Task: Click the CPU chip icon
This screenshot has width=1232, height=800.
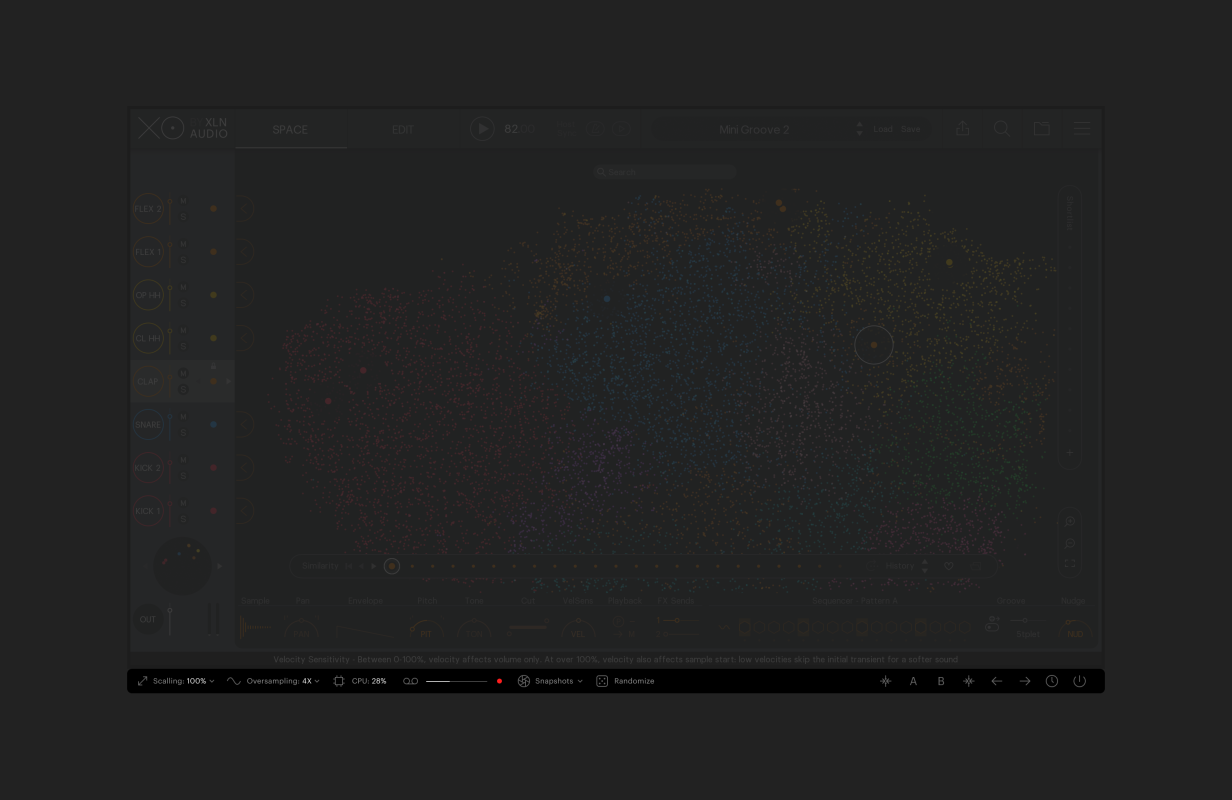Action: tap(339, 681)
